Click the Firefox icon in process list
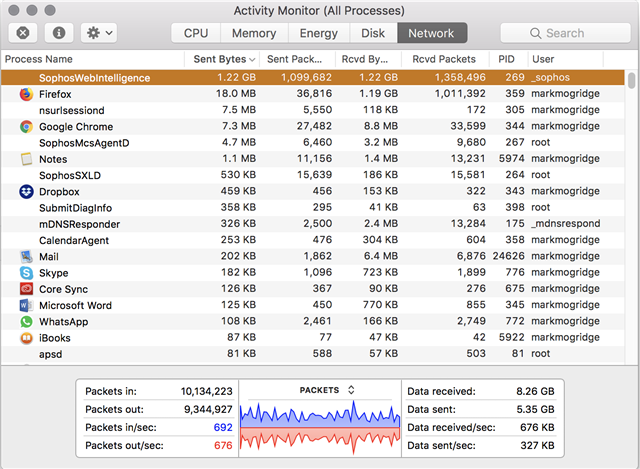 26,94
